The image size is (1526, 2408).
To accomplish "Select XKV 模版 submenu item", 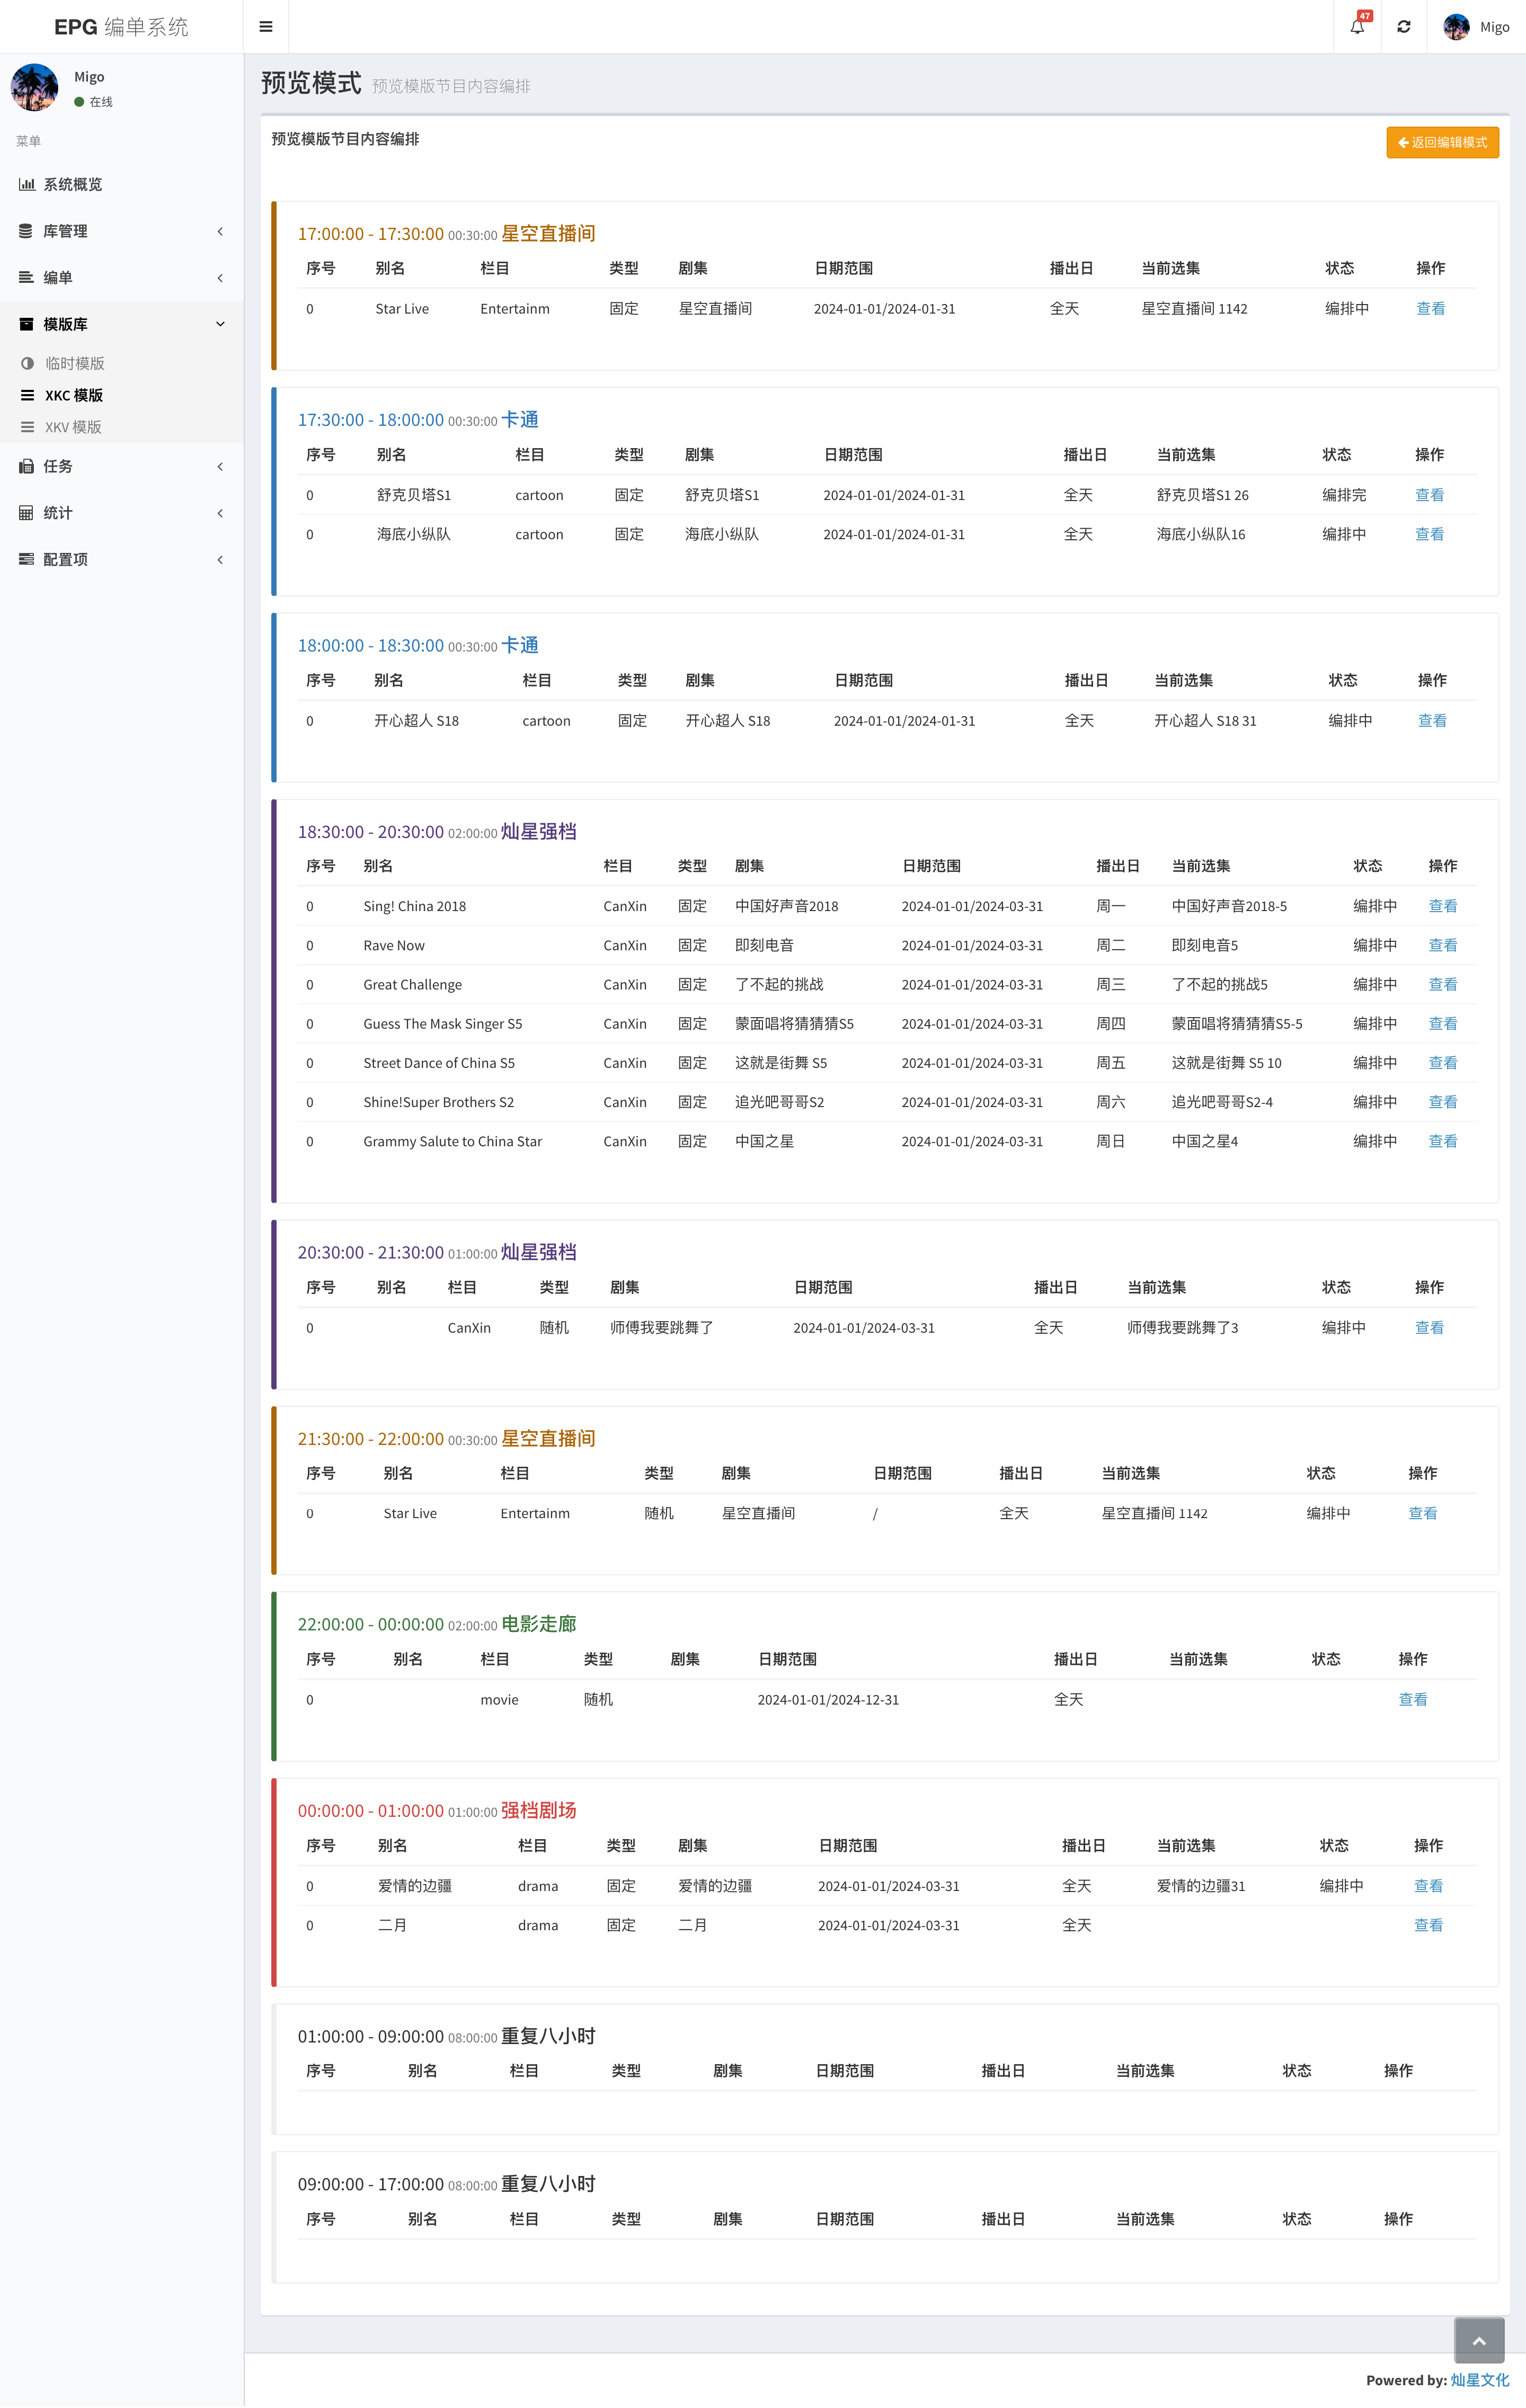I will [73, 427].
